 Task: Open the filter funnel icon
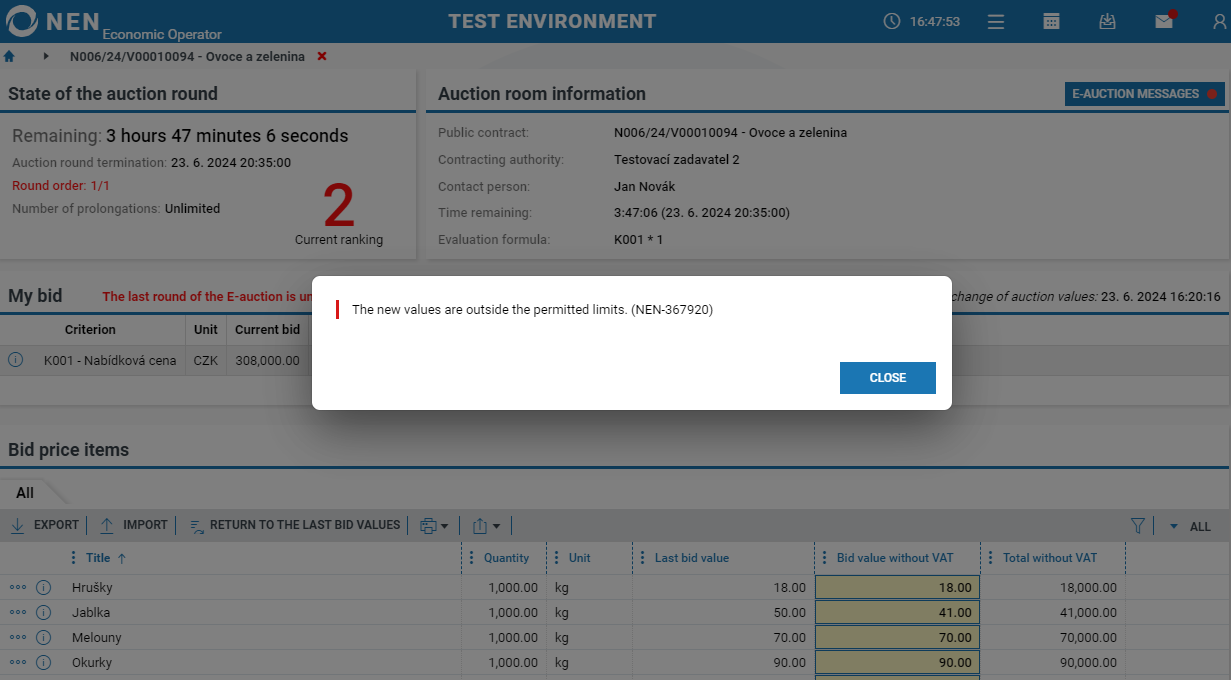click(x=1137, y=525)
